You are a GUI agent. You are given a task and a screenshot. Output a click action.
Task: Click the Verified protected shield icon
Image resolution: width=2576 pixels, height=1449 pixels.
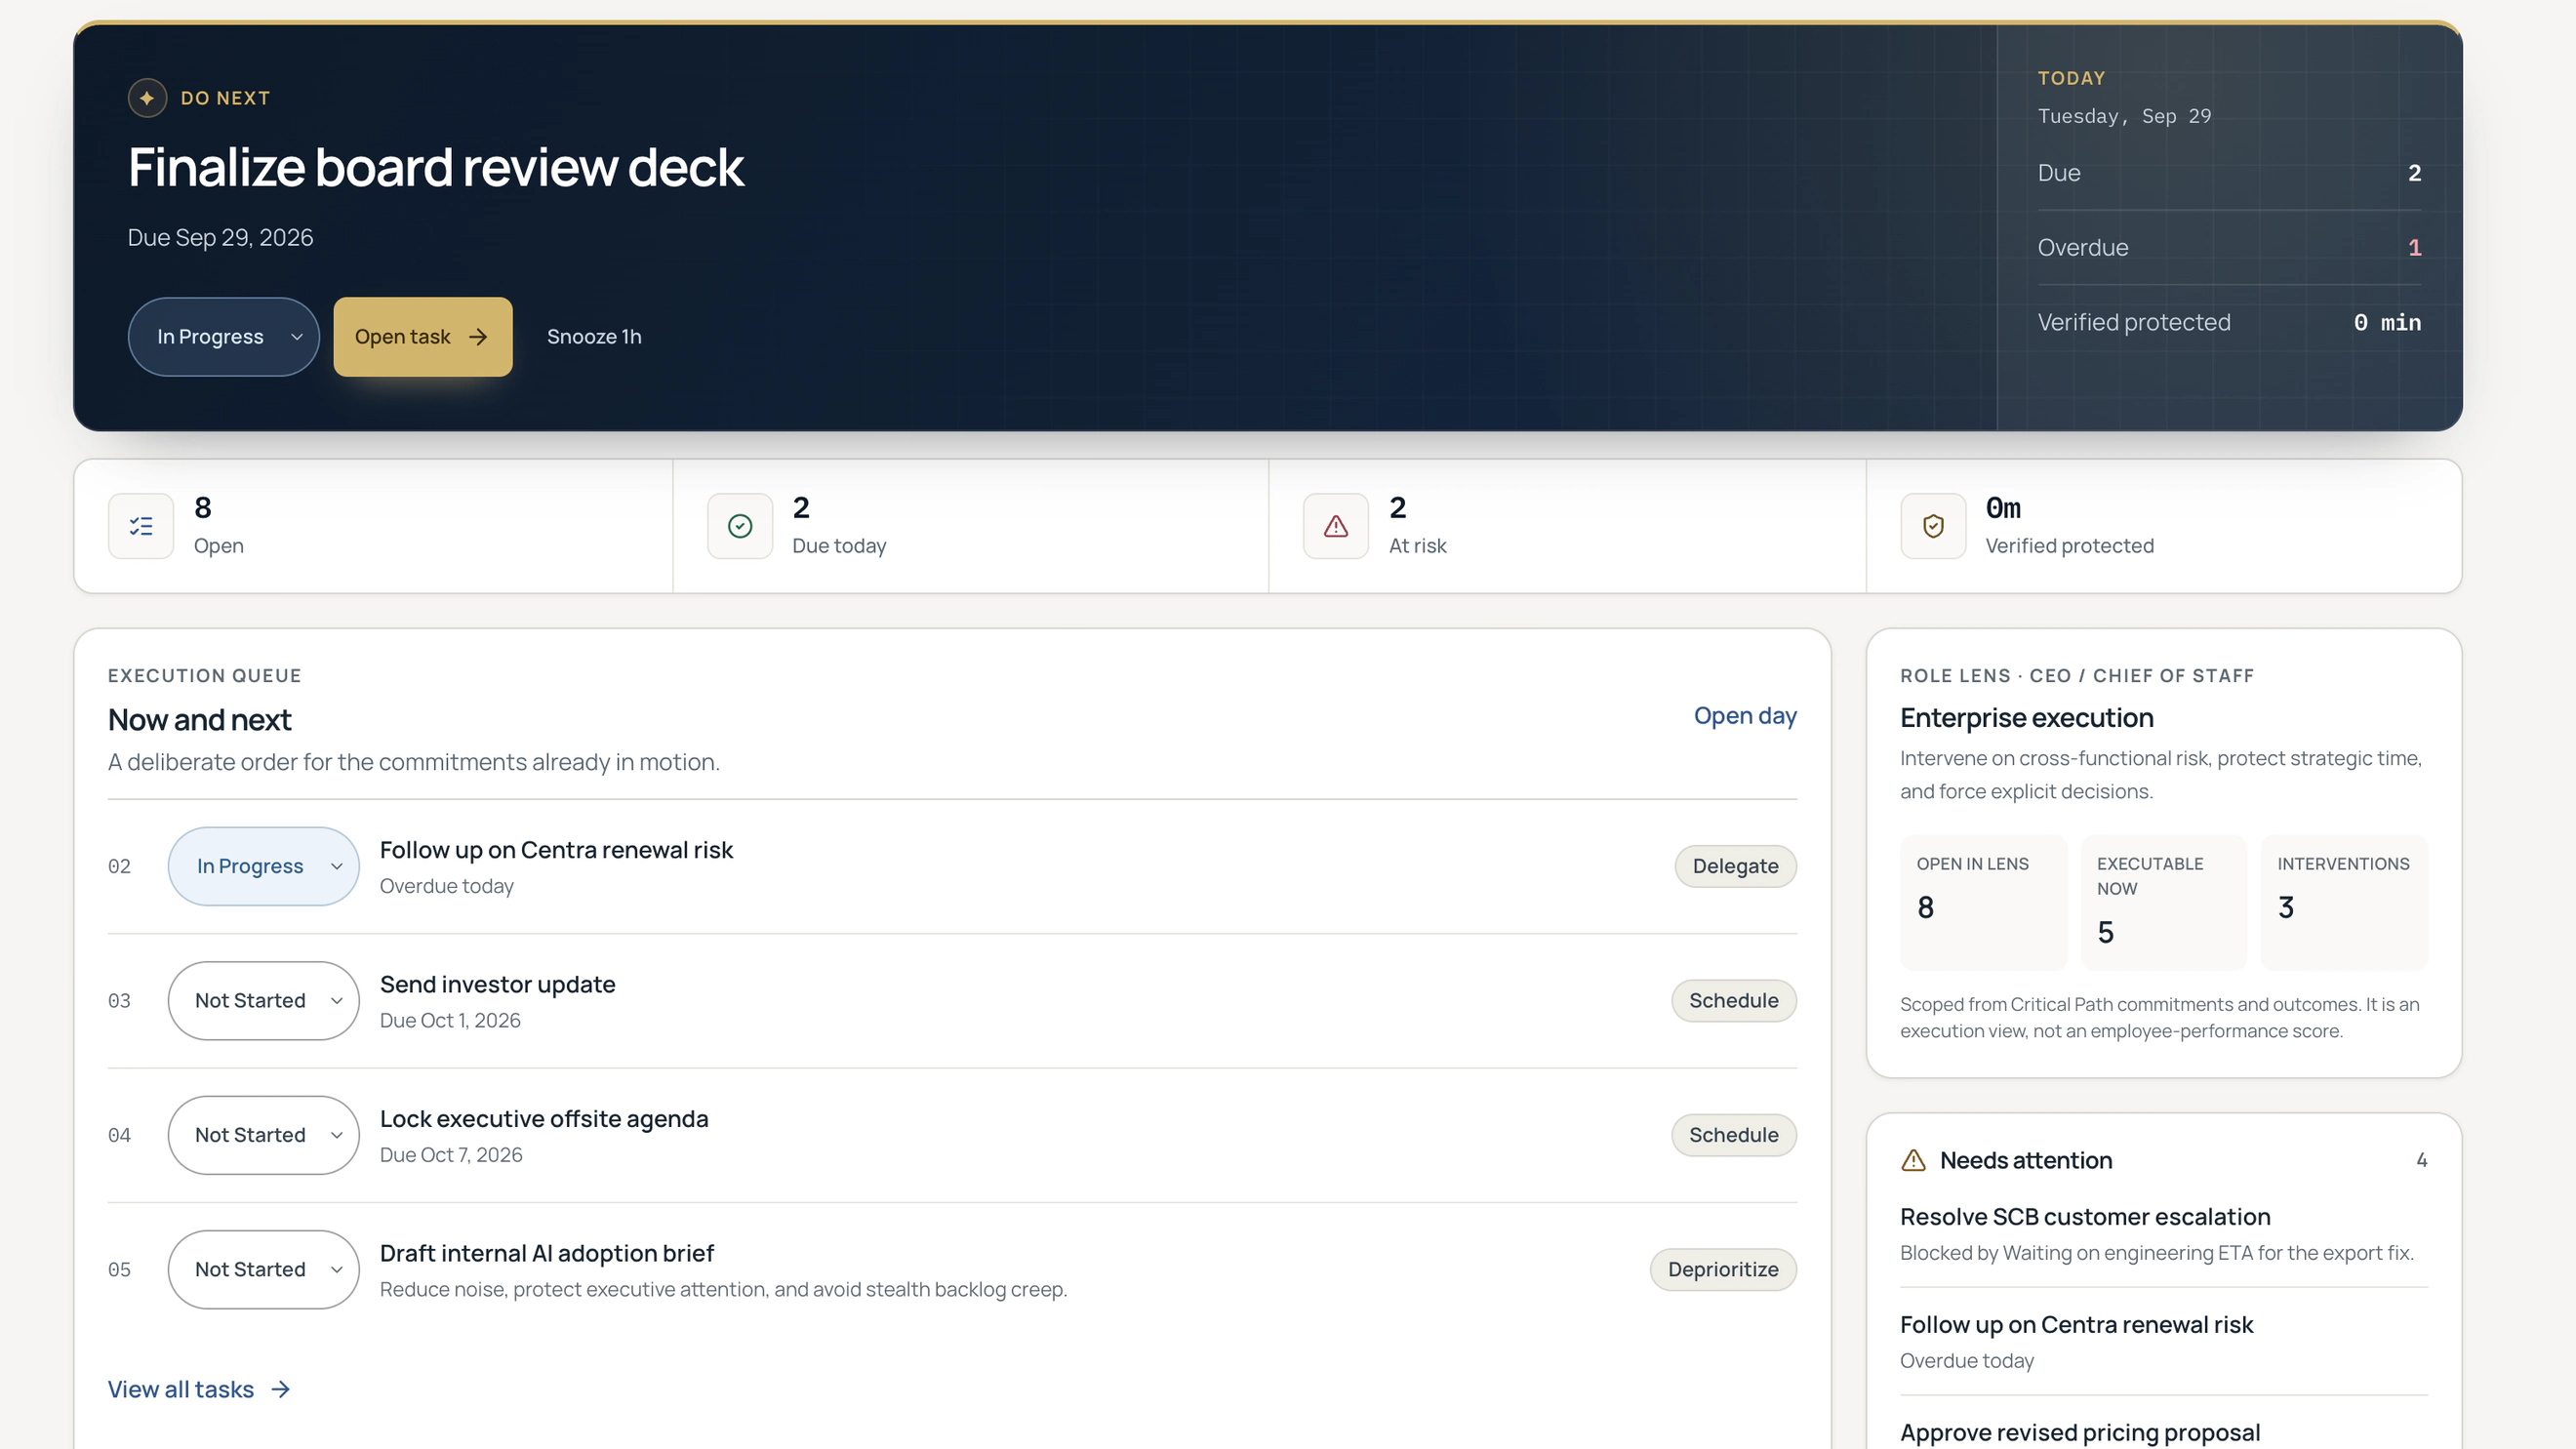click(x=1933, y=526)
